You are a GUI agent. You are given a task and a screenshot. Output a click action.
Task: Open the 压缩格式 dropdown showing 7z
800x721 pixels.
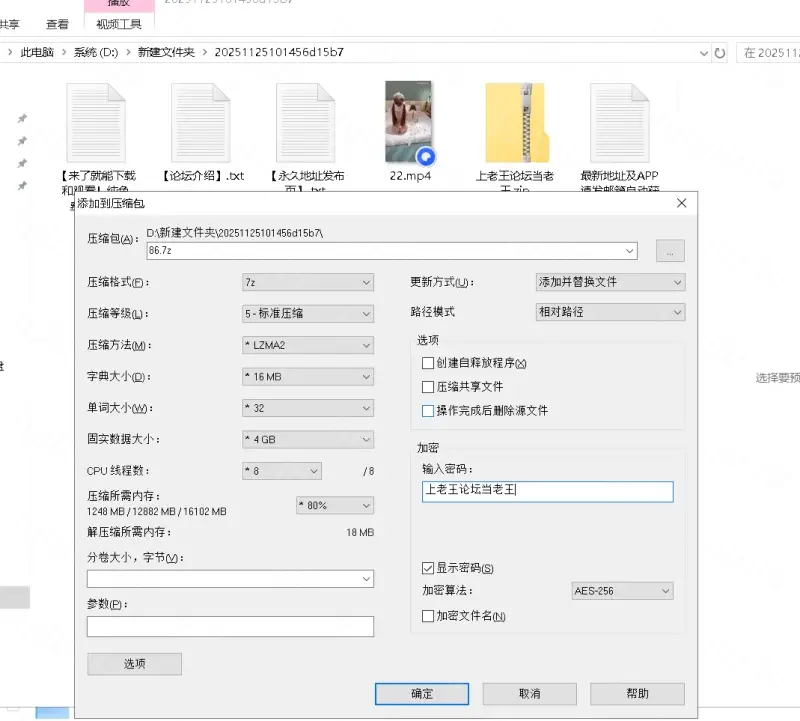pyautogui.click(x=307, y=282)
